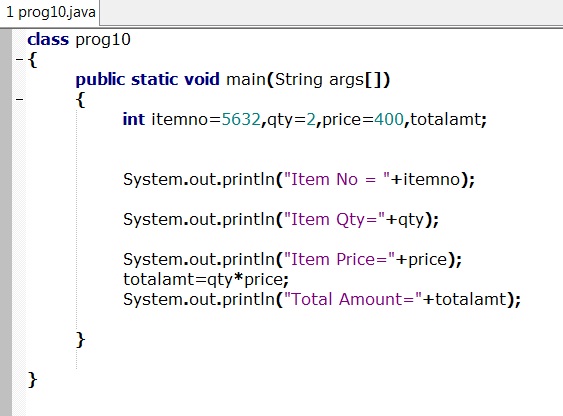
Task: Click the line 'totalamt=qty*price;'
Action: (x=206, y=280)
